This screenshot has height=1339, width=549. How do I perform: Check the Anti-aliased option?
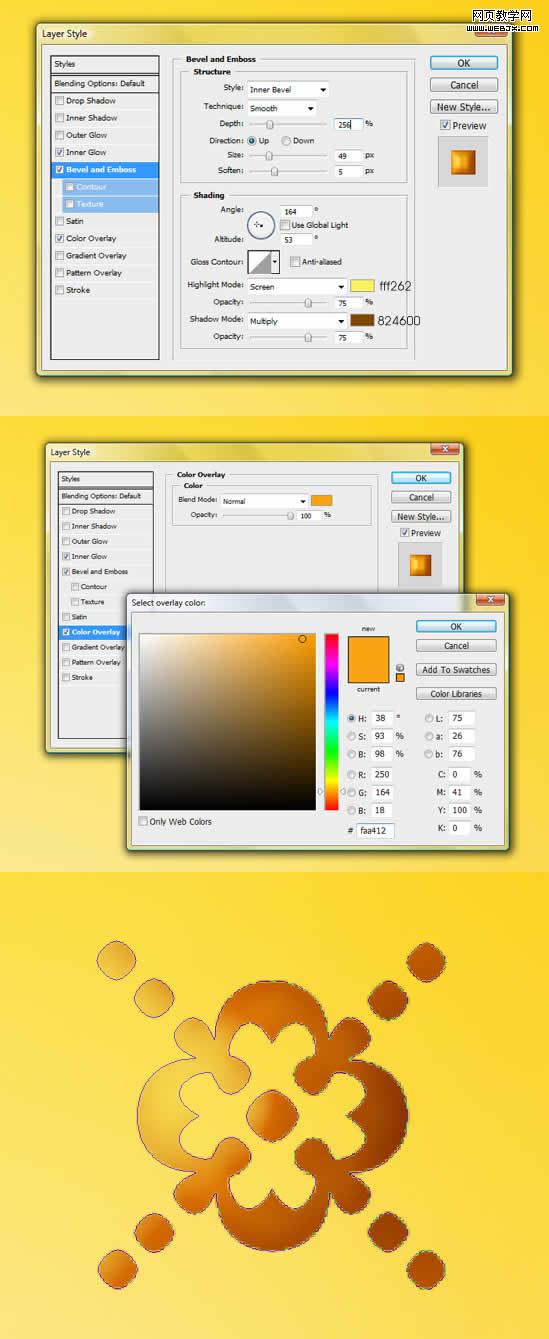[295, 262]
